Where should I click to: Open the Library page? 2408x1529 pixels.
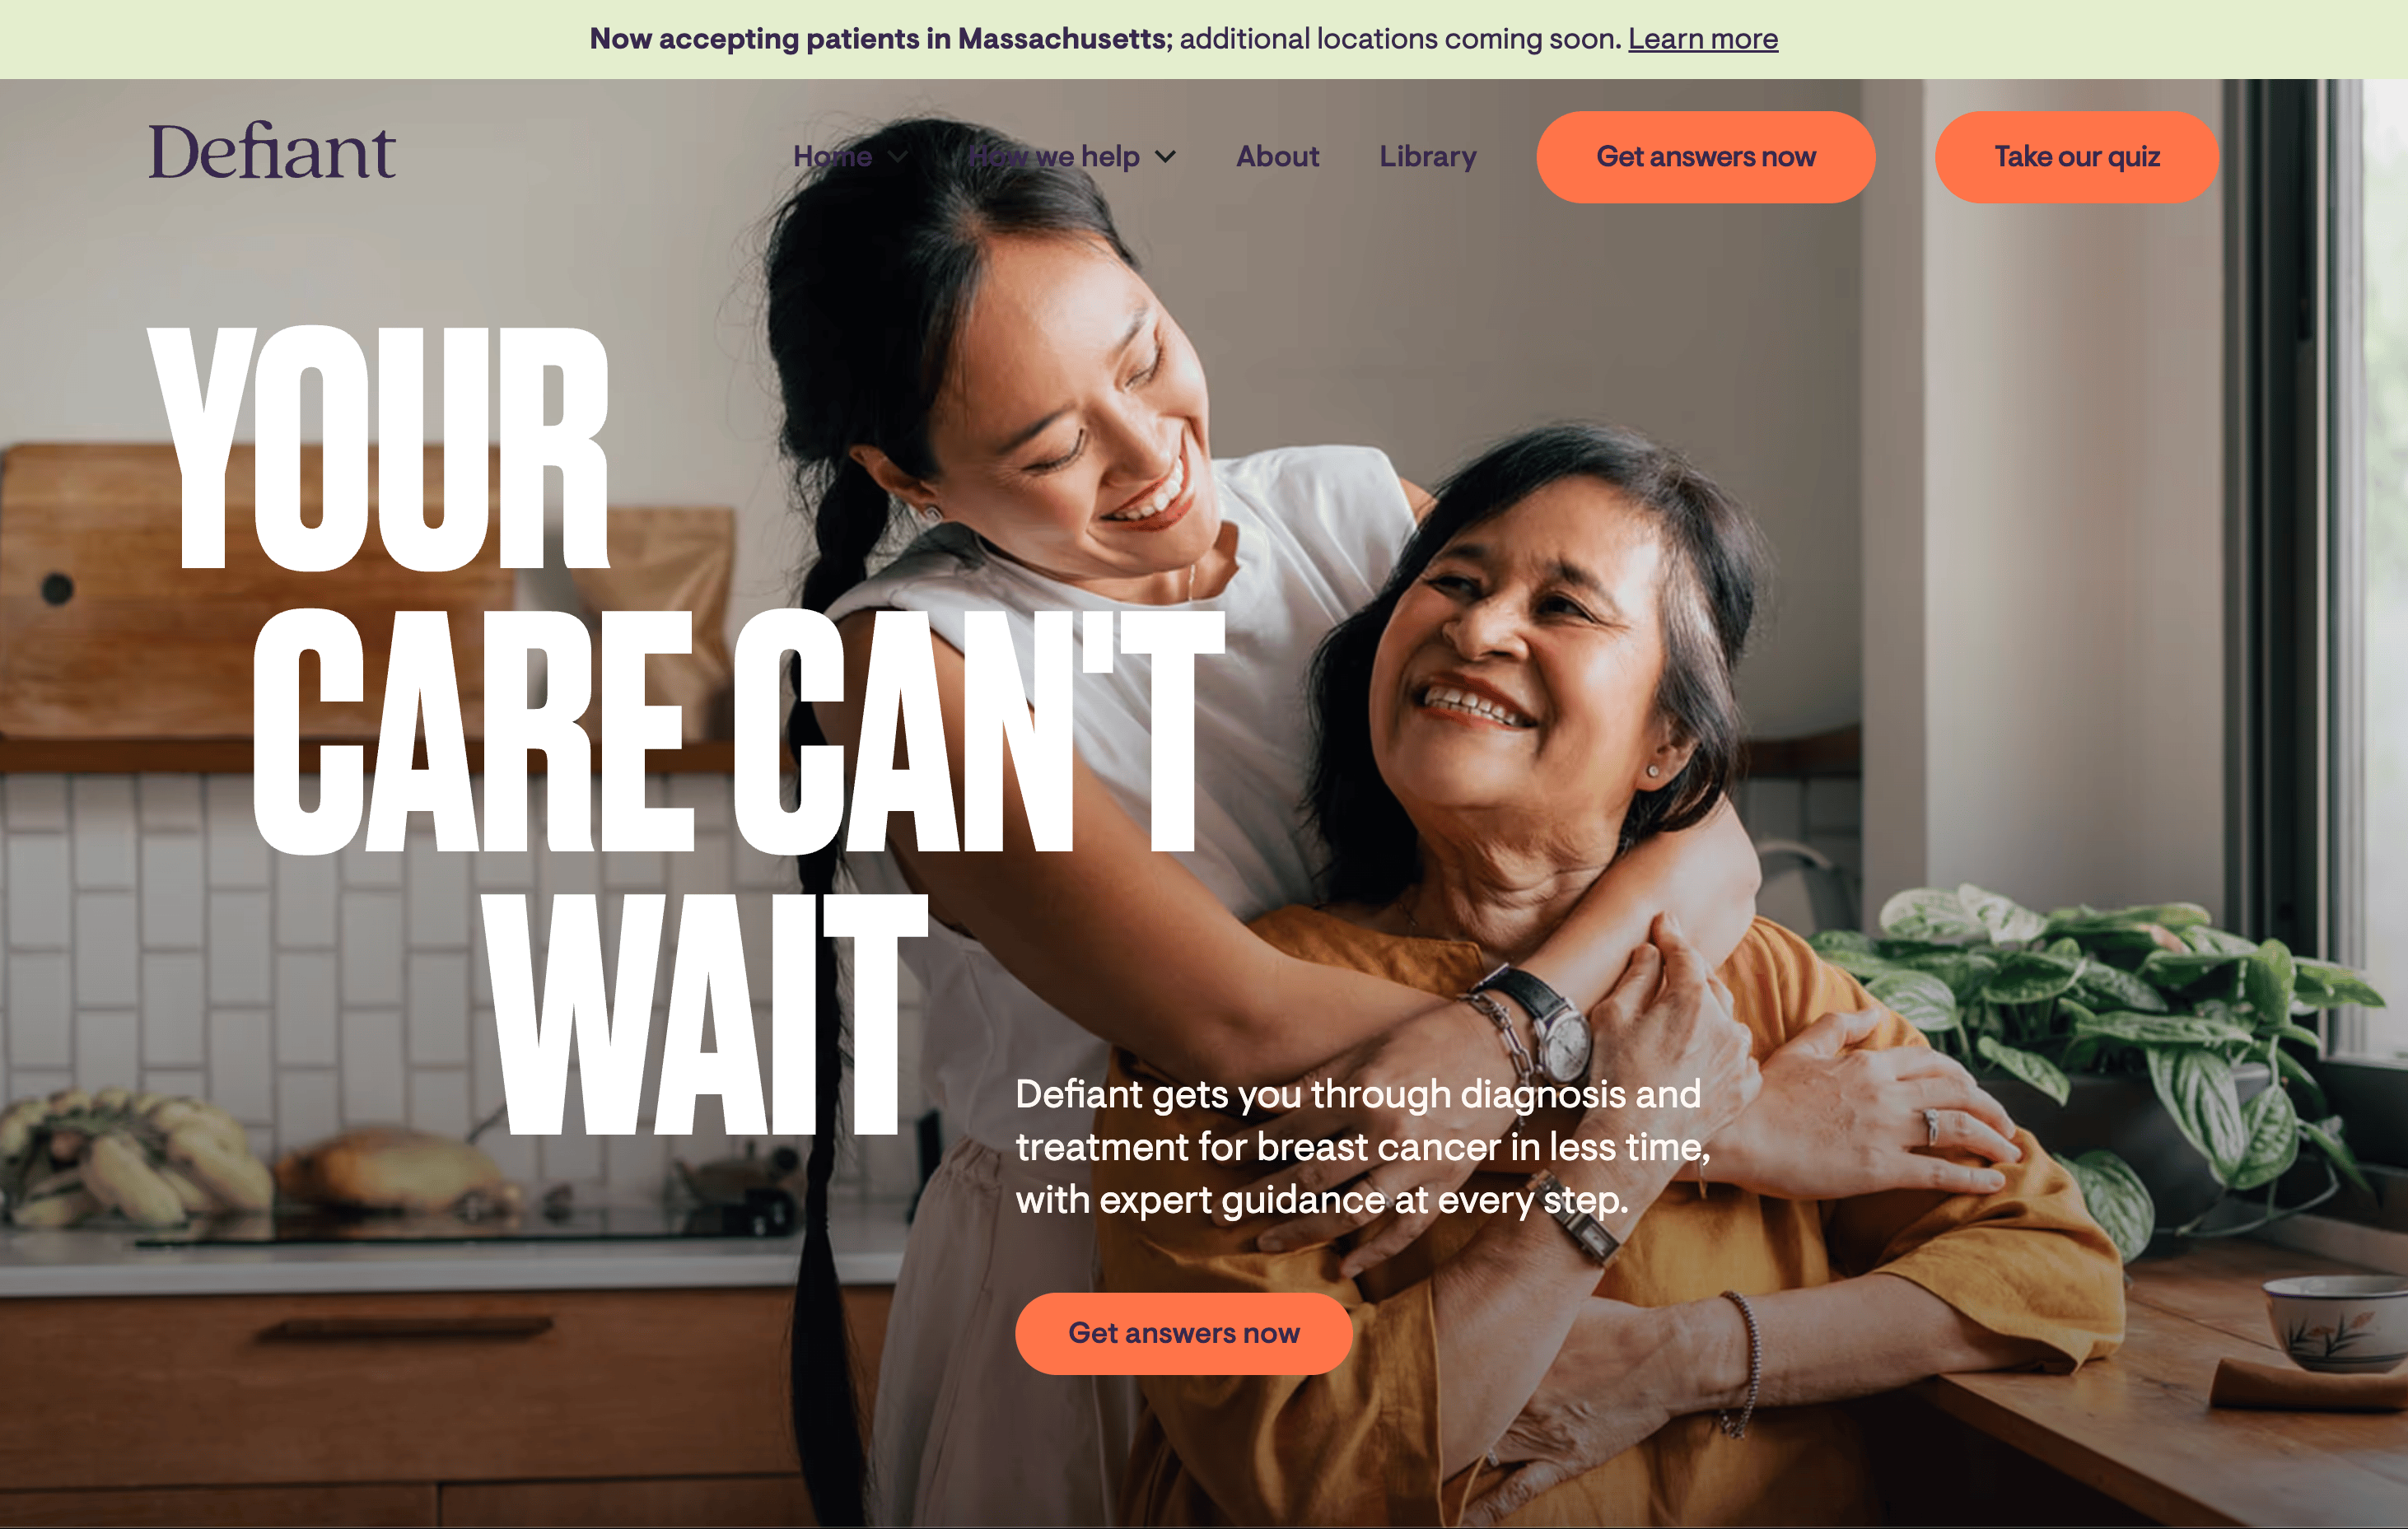[1428, 157]
